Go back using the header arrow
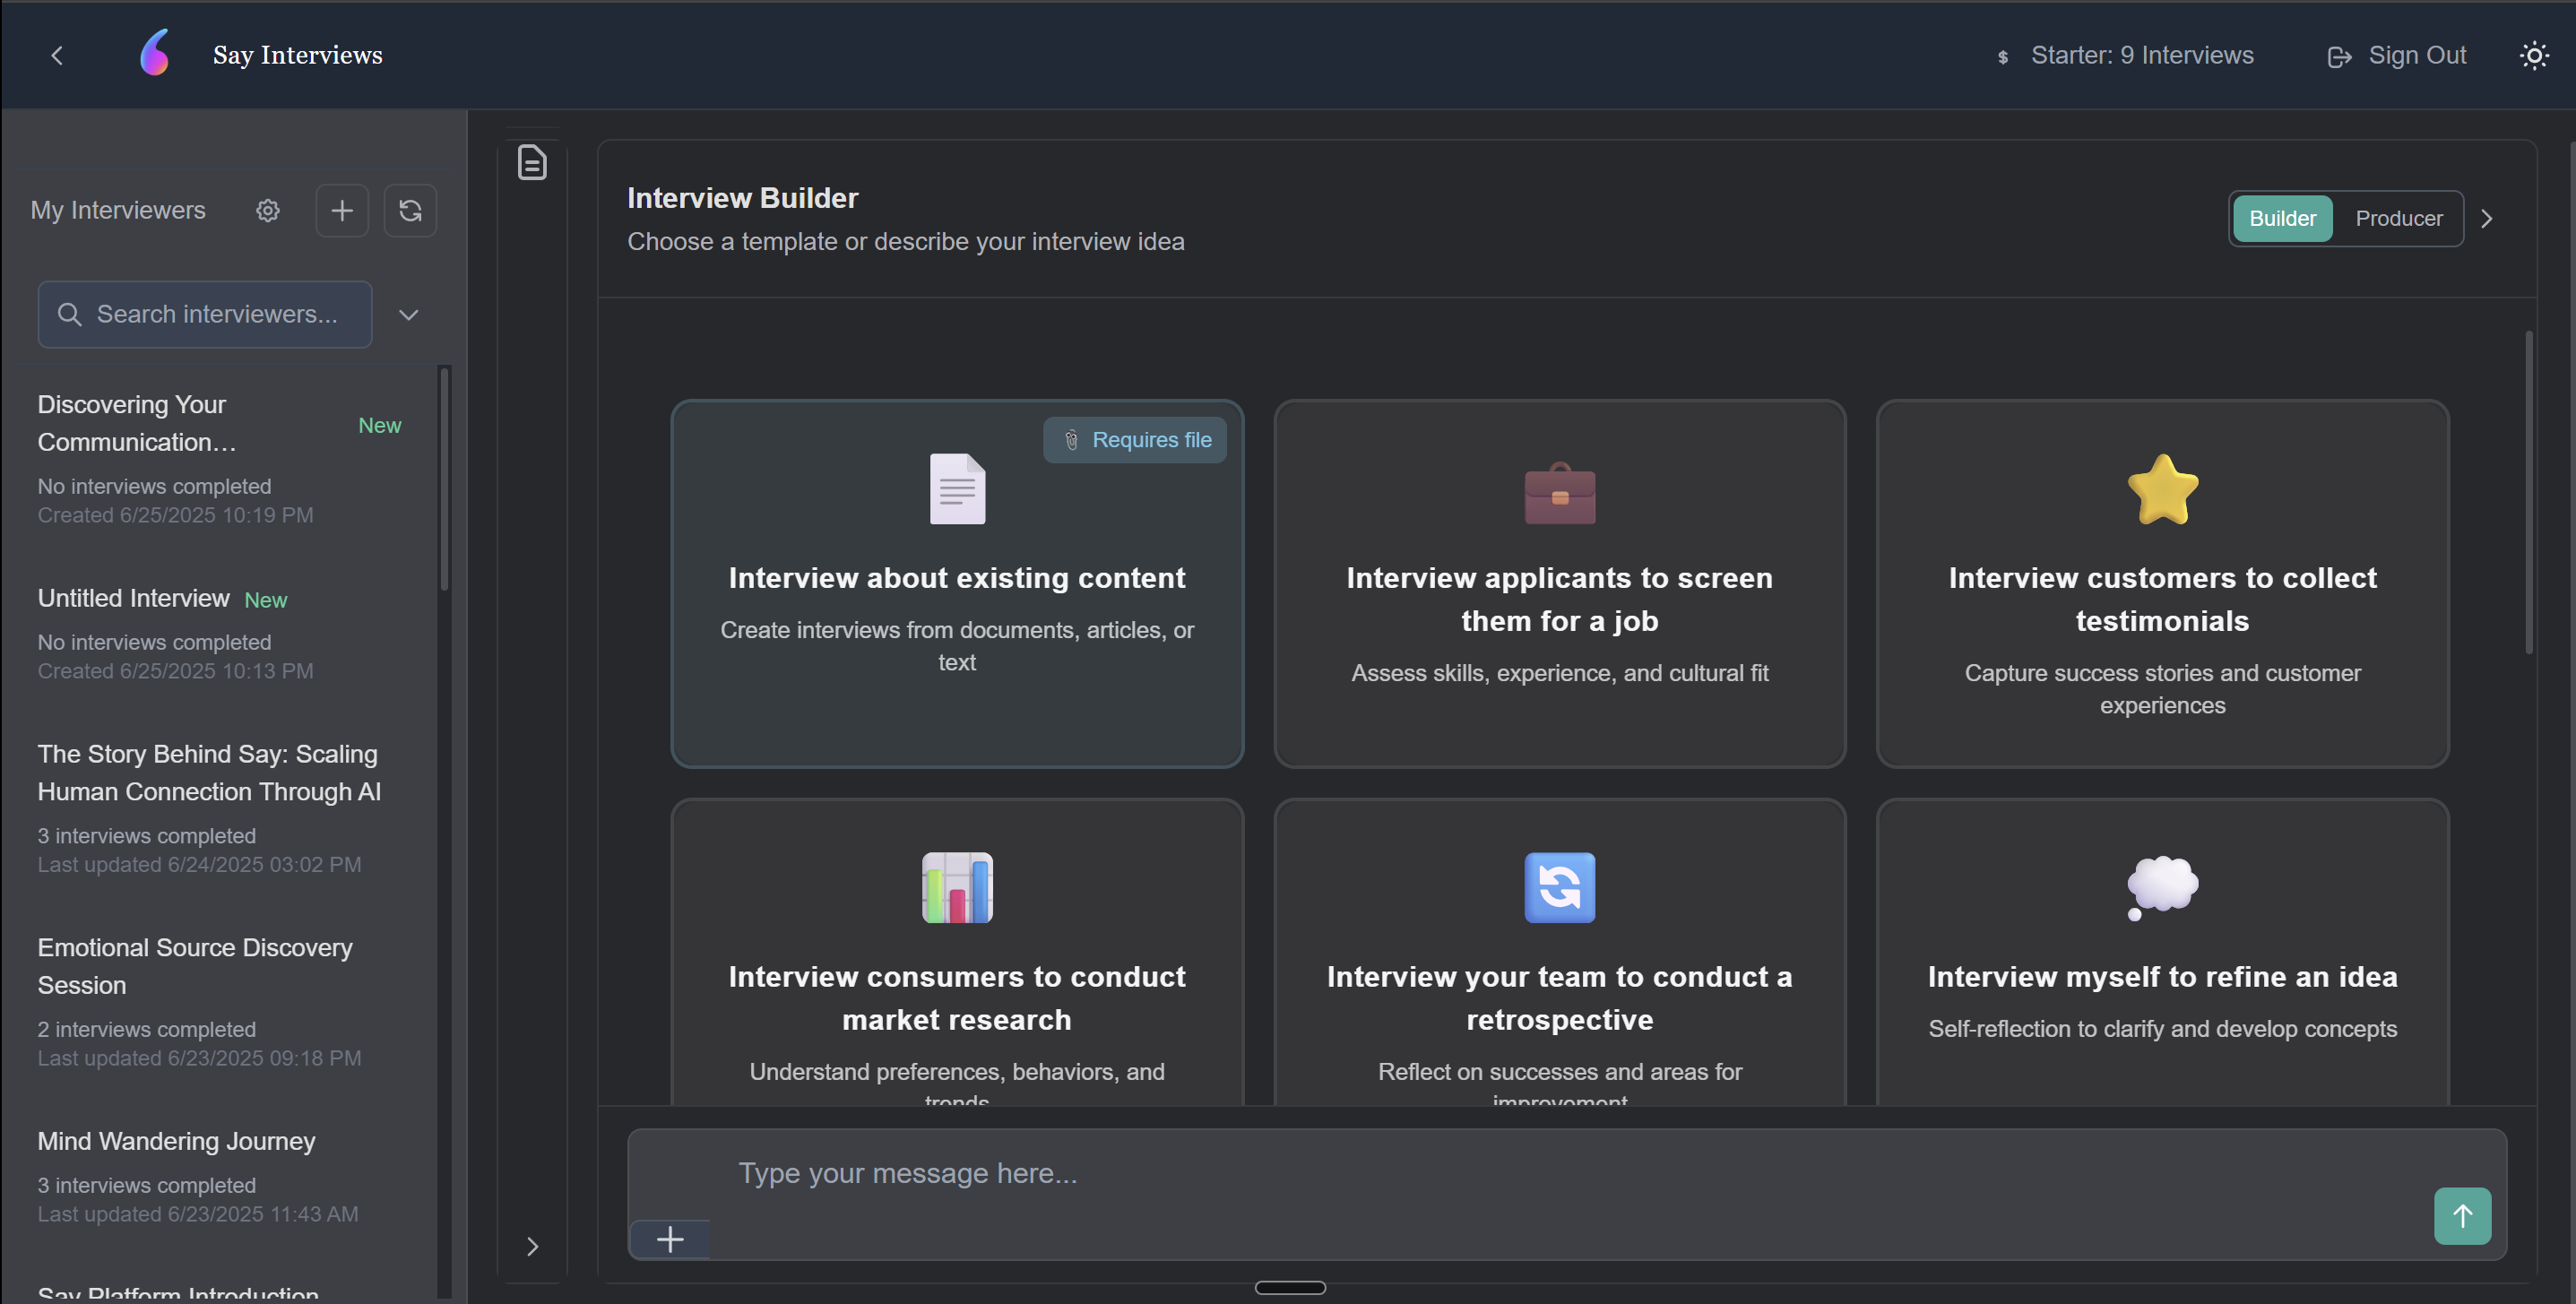The height and width of the screenshot is (1304, 2576). [x=57, y=55]
